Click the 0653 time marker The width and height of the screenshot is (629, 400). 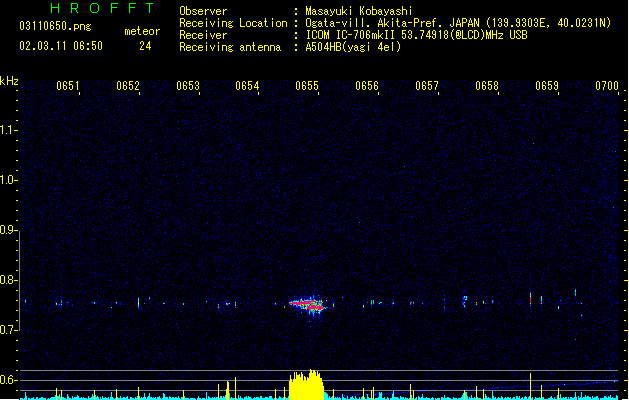tap(188, 86)
